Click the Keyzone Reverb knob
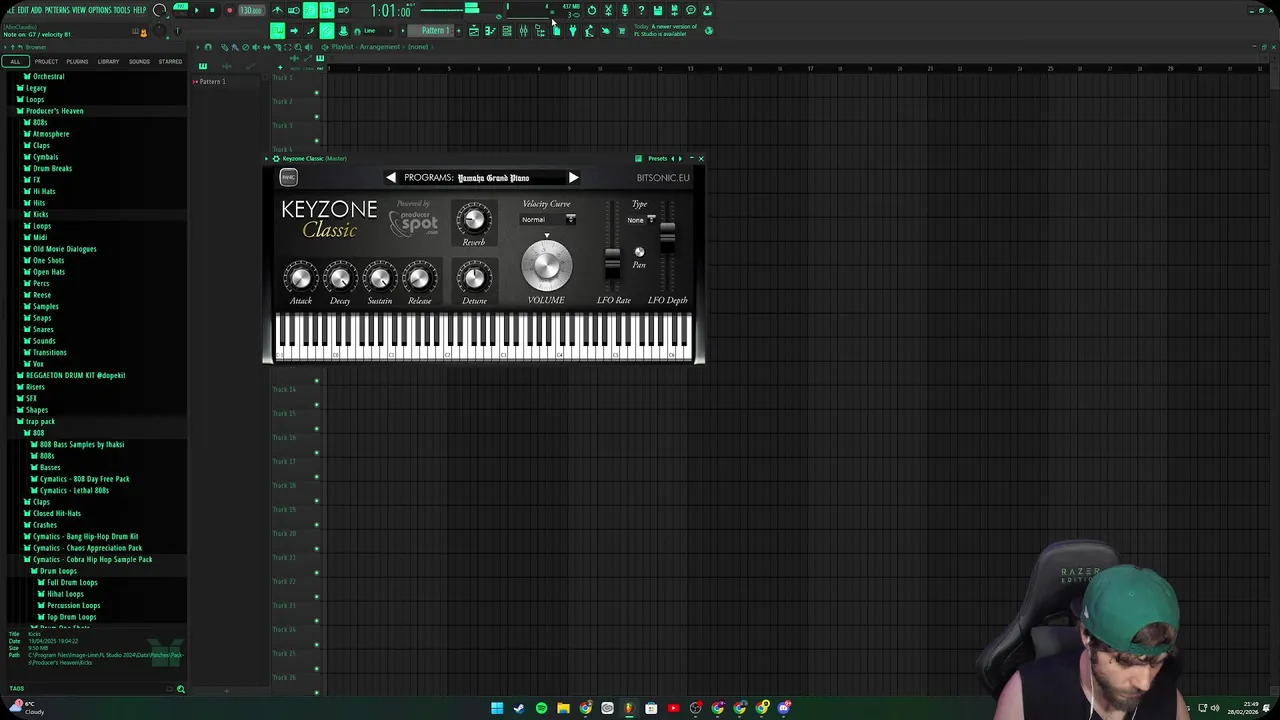Screen dimensions: 1280x720 coord(474,218)
